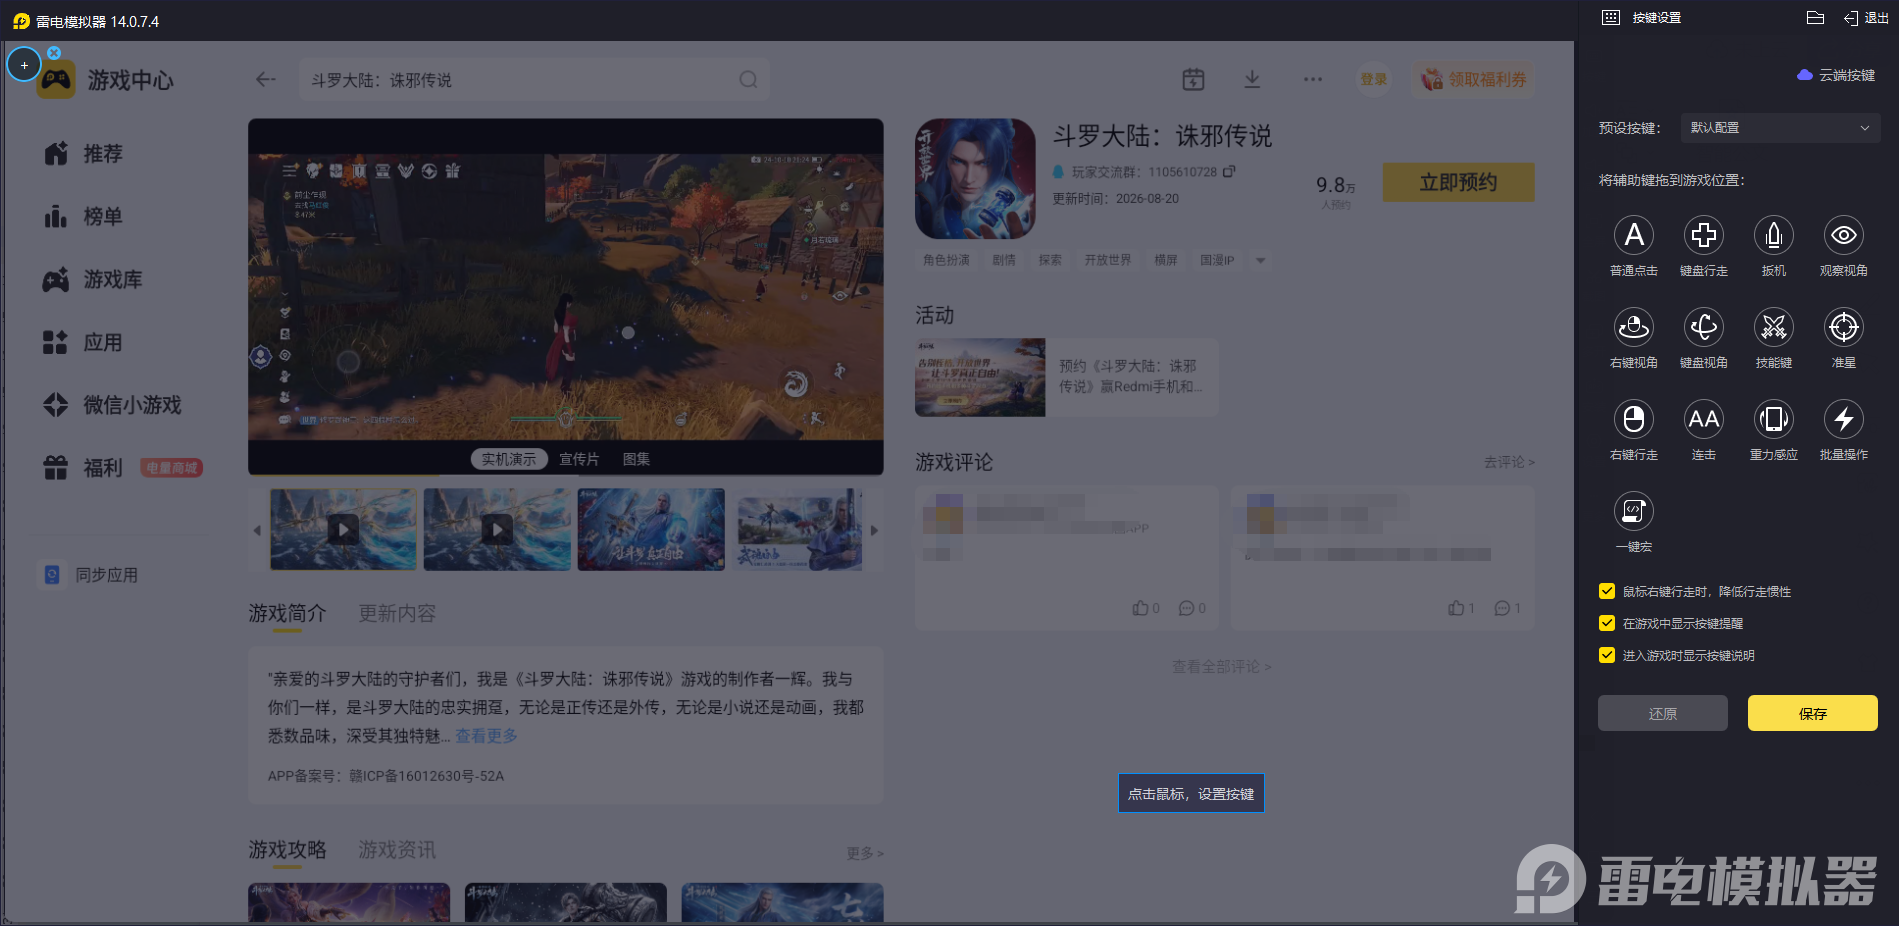
Task: Expand the game tags dropdown arrow
Action: point(1261,260)
